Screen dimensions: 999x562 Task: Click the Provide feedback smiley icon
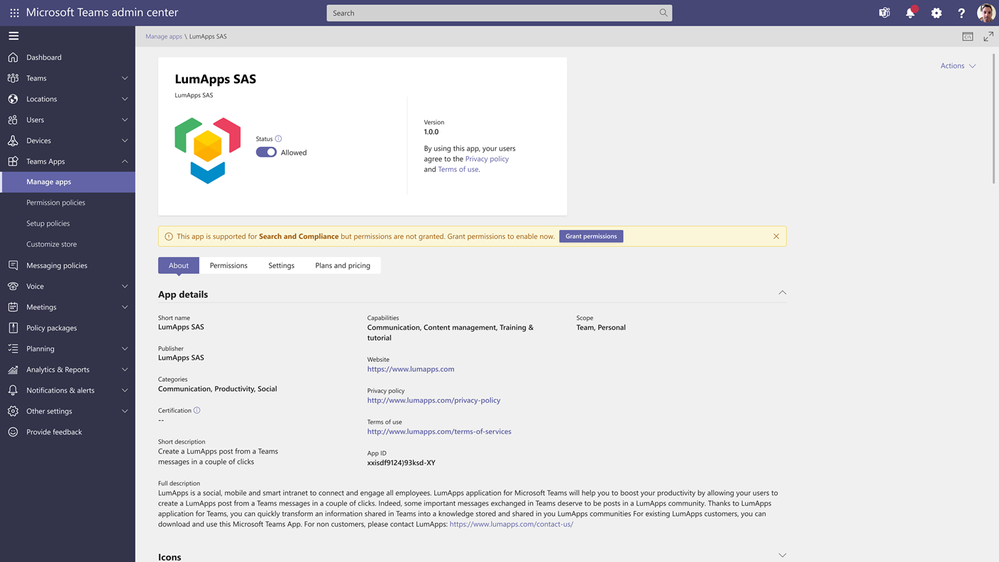pos(13,432)
